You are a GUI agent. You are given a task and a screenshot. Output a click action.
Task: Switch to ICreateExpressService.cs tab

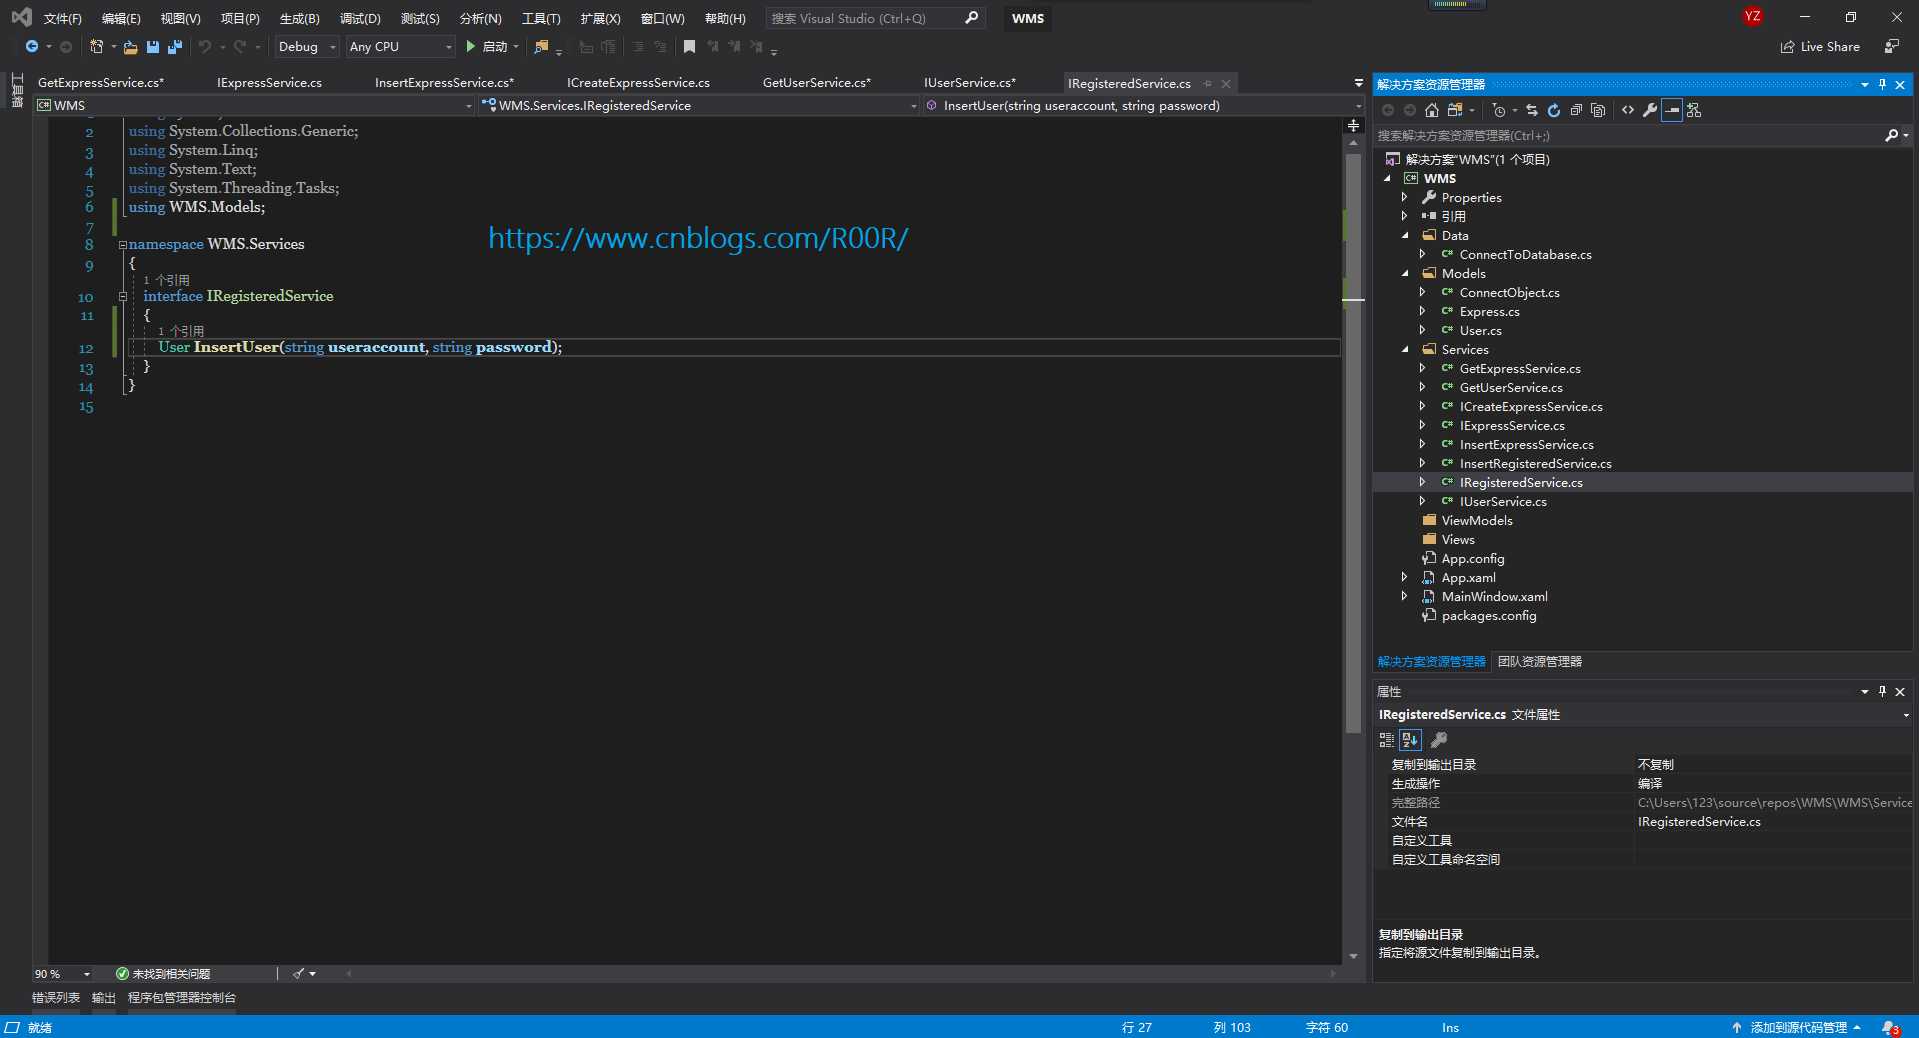coord(638,83)
